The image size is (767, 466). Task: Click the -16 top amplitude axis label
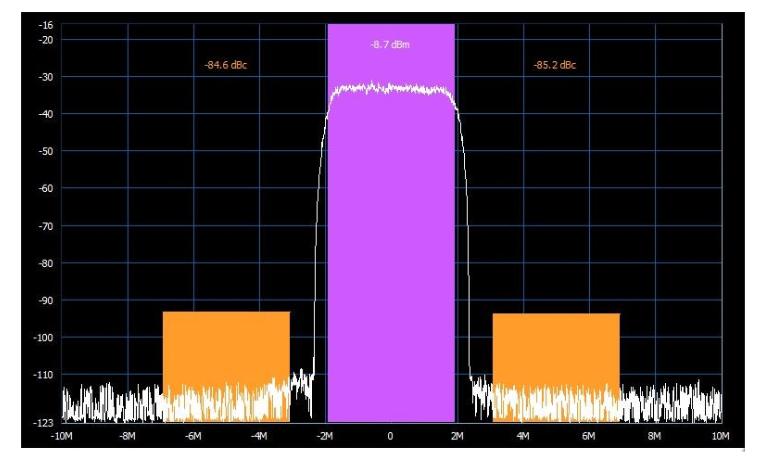tap(47, 25)
